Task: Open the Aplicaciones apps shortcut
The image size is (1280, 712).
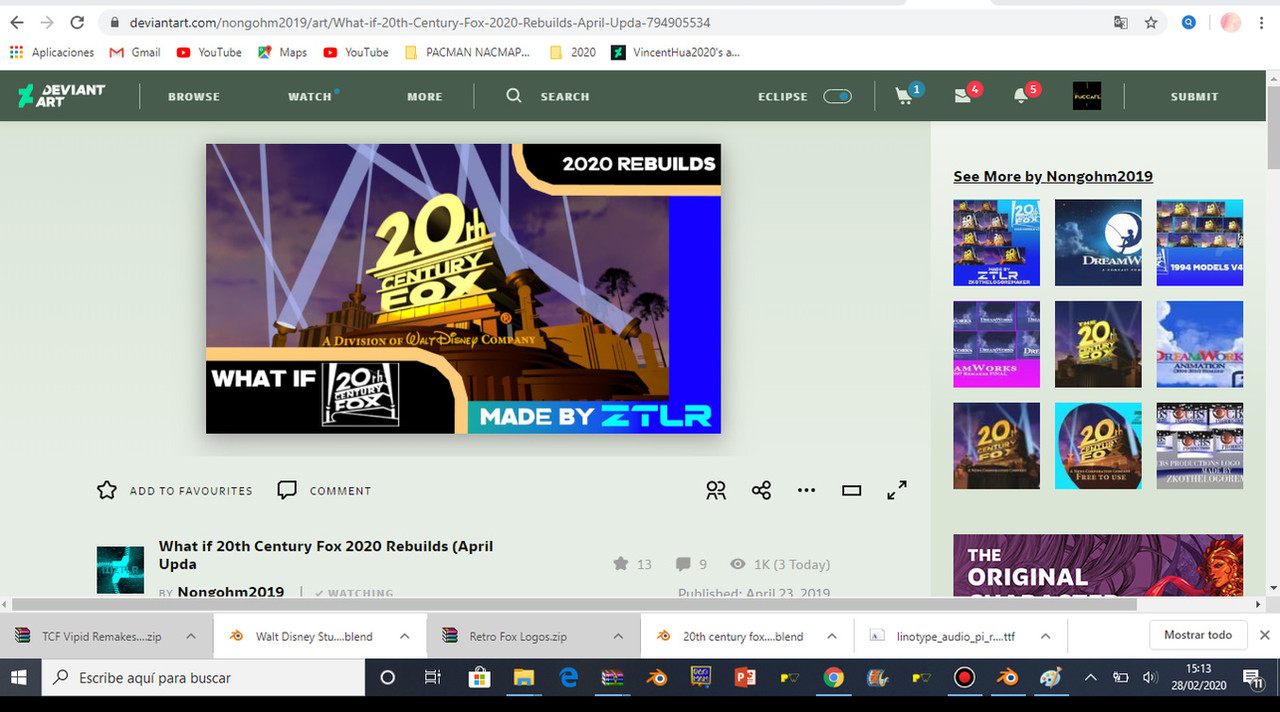Action: coord(52,52)
